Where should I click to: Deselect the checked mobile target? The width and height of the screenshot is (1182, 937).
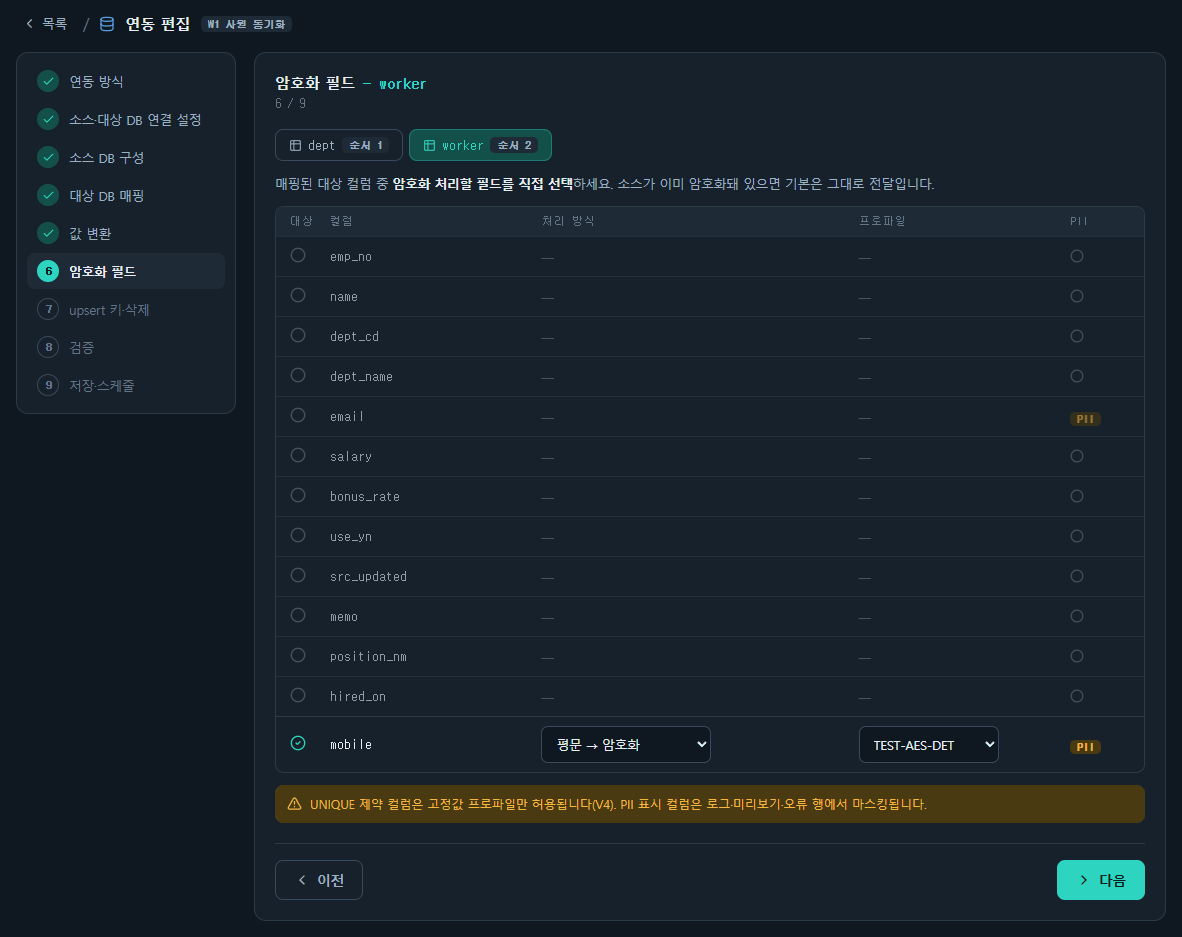[x=298, y=743]
